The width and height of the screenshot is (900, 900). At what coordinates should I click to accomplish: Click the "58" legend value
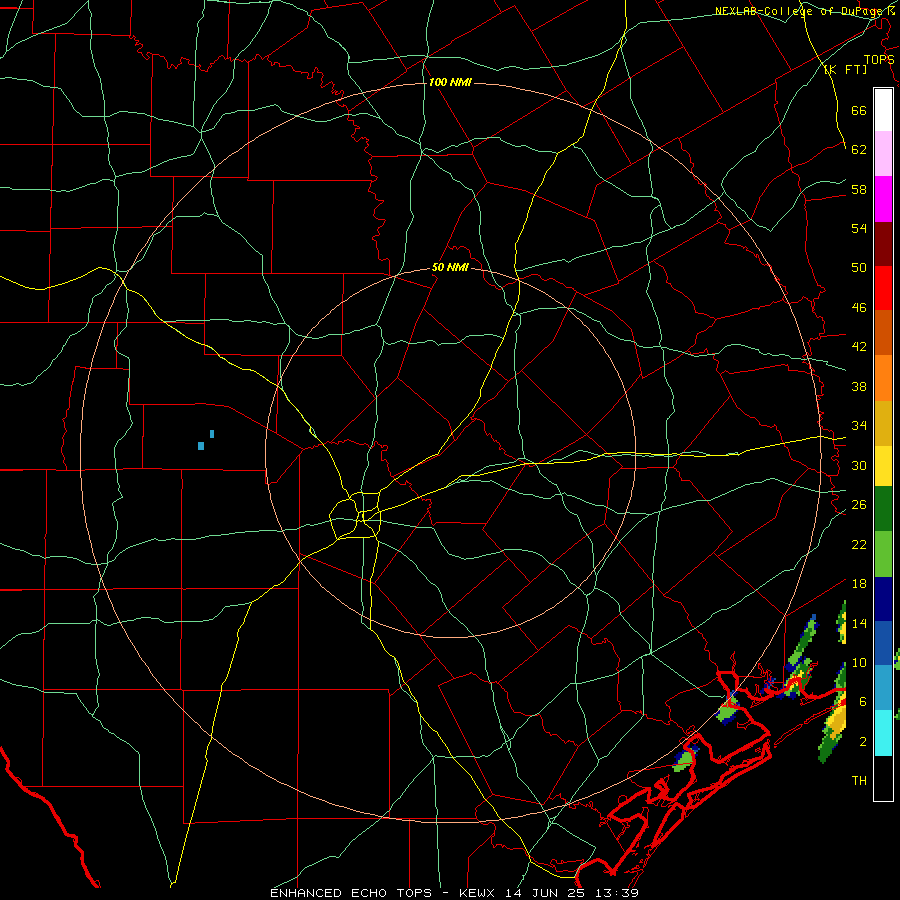point(859,189)
